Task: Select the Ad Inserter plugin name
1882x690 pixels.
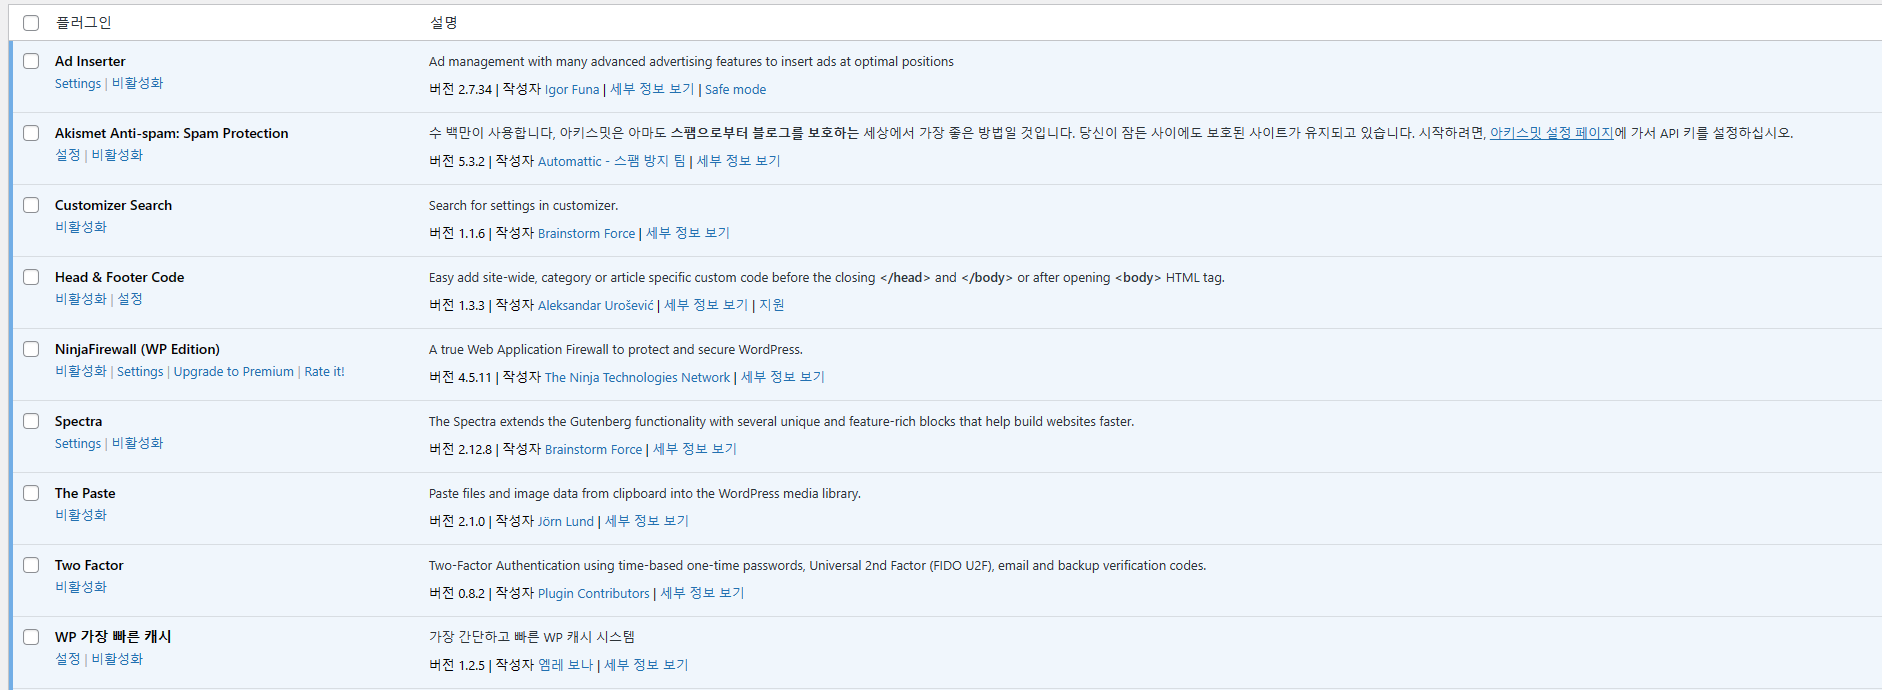Action: [90, 62]
